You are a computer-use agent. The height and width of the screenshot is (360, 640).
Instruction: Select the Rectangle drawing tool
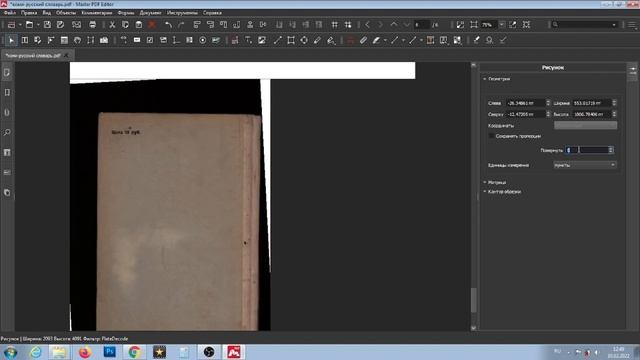click(291, 40)
